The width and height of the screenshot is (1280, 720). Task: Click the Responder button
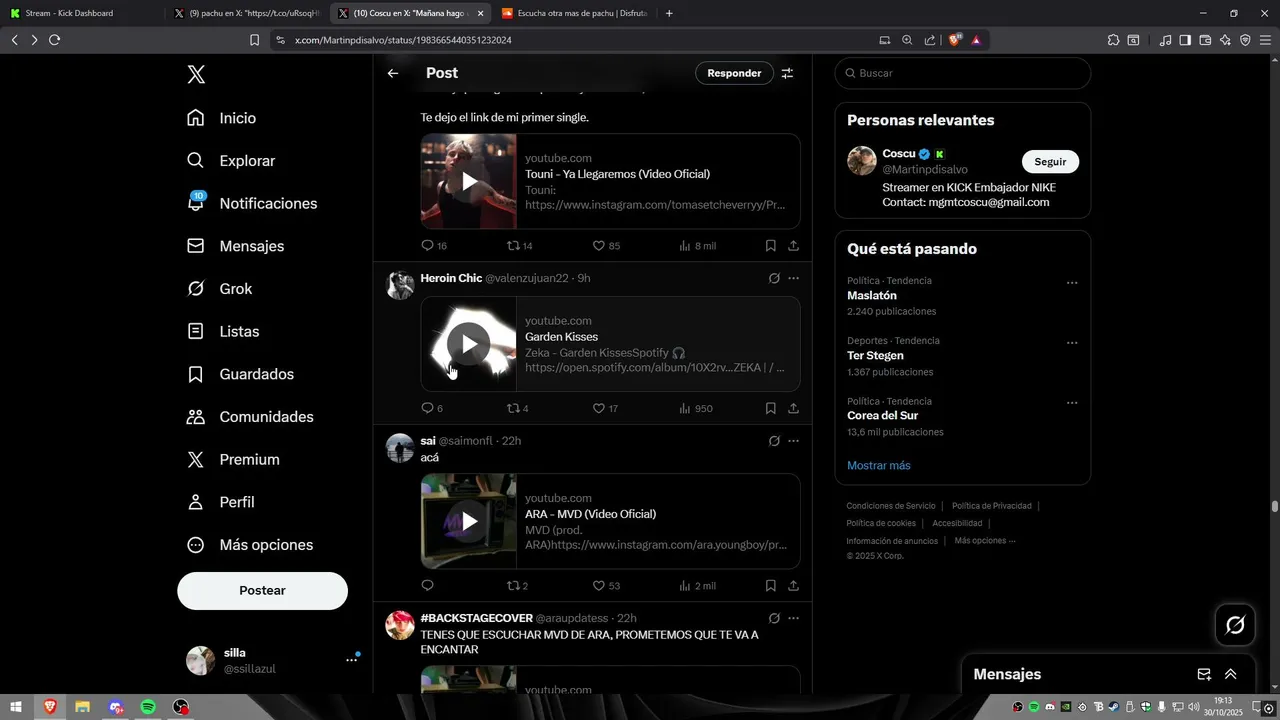tap(734, 73)
